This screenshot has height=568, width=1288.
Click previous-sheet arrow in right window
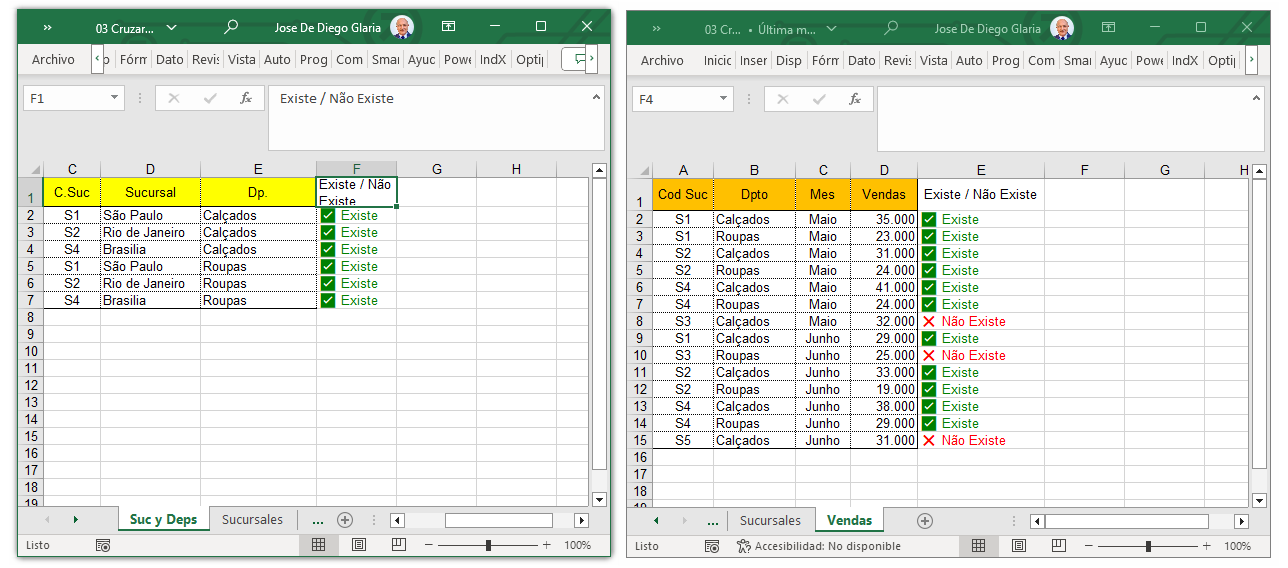pyautogui.click(x=656, y=521)
